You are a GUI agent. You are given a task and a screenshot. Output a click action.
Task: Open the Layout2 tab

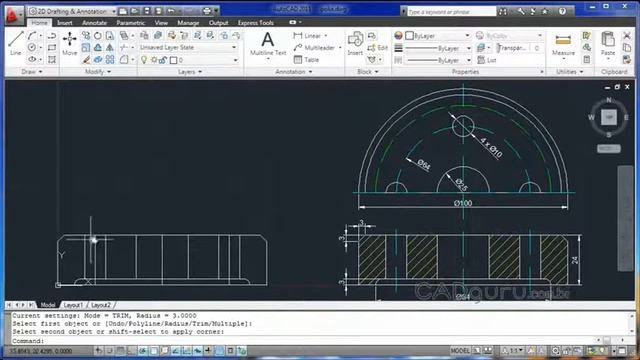[101, 305]
